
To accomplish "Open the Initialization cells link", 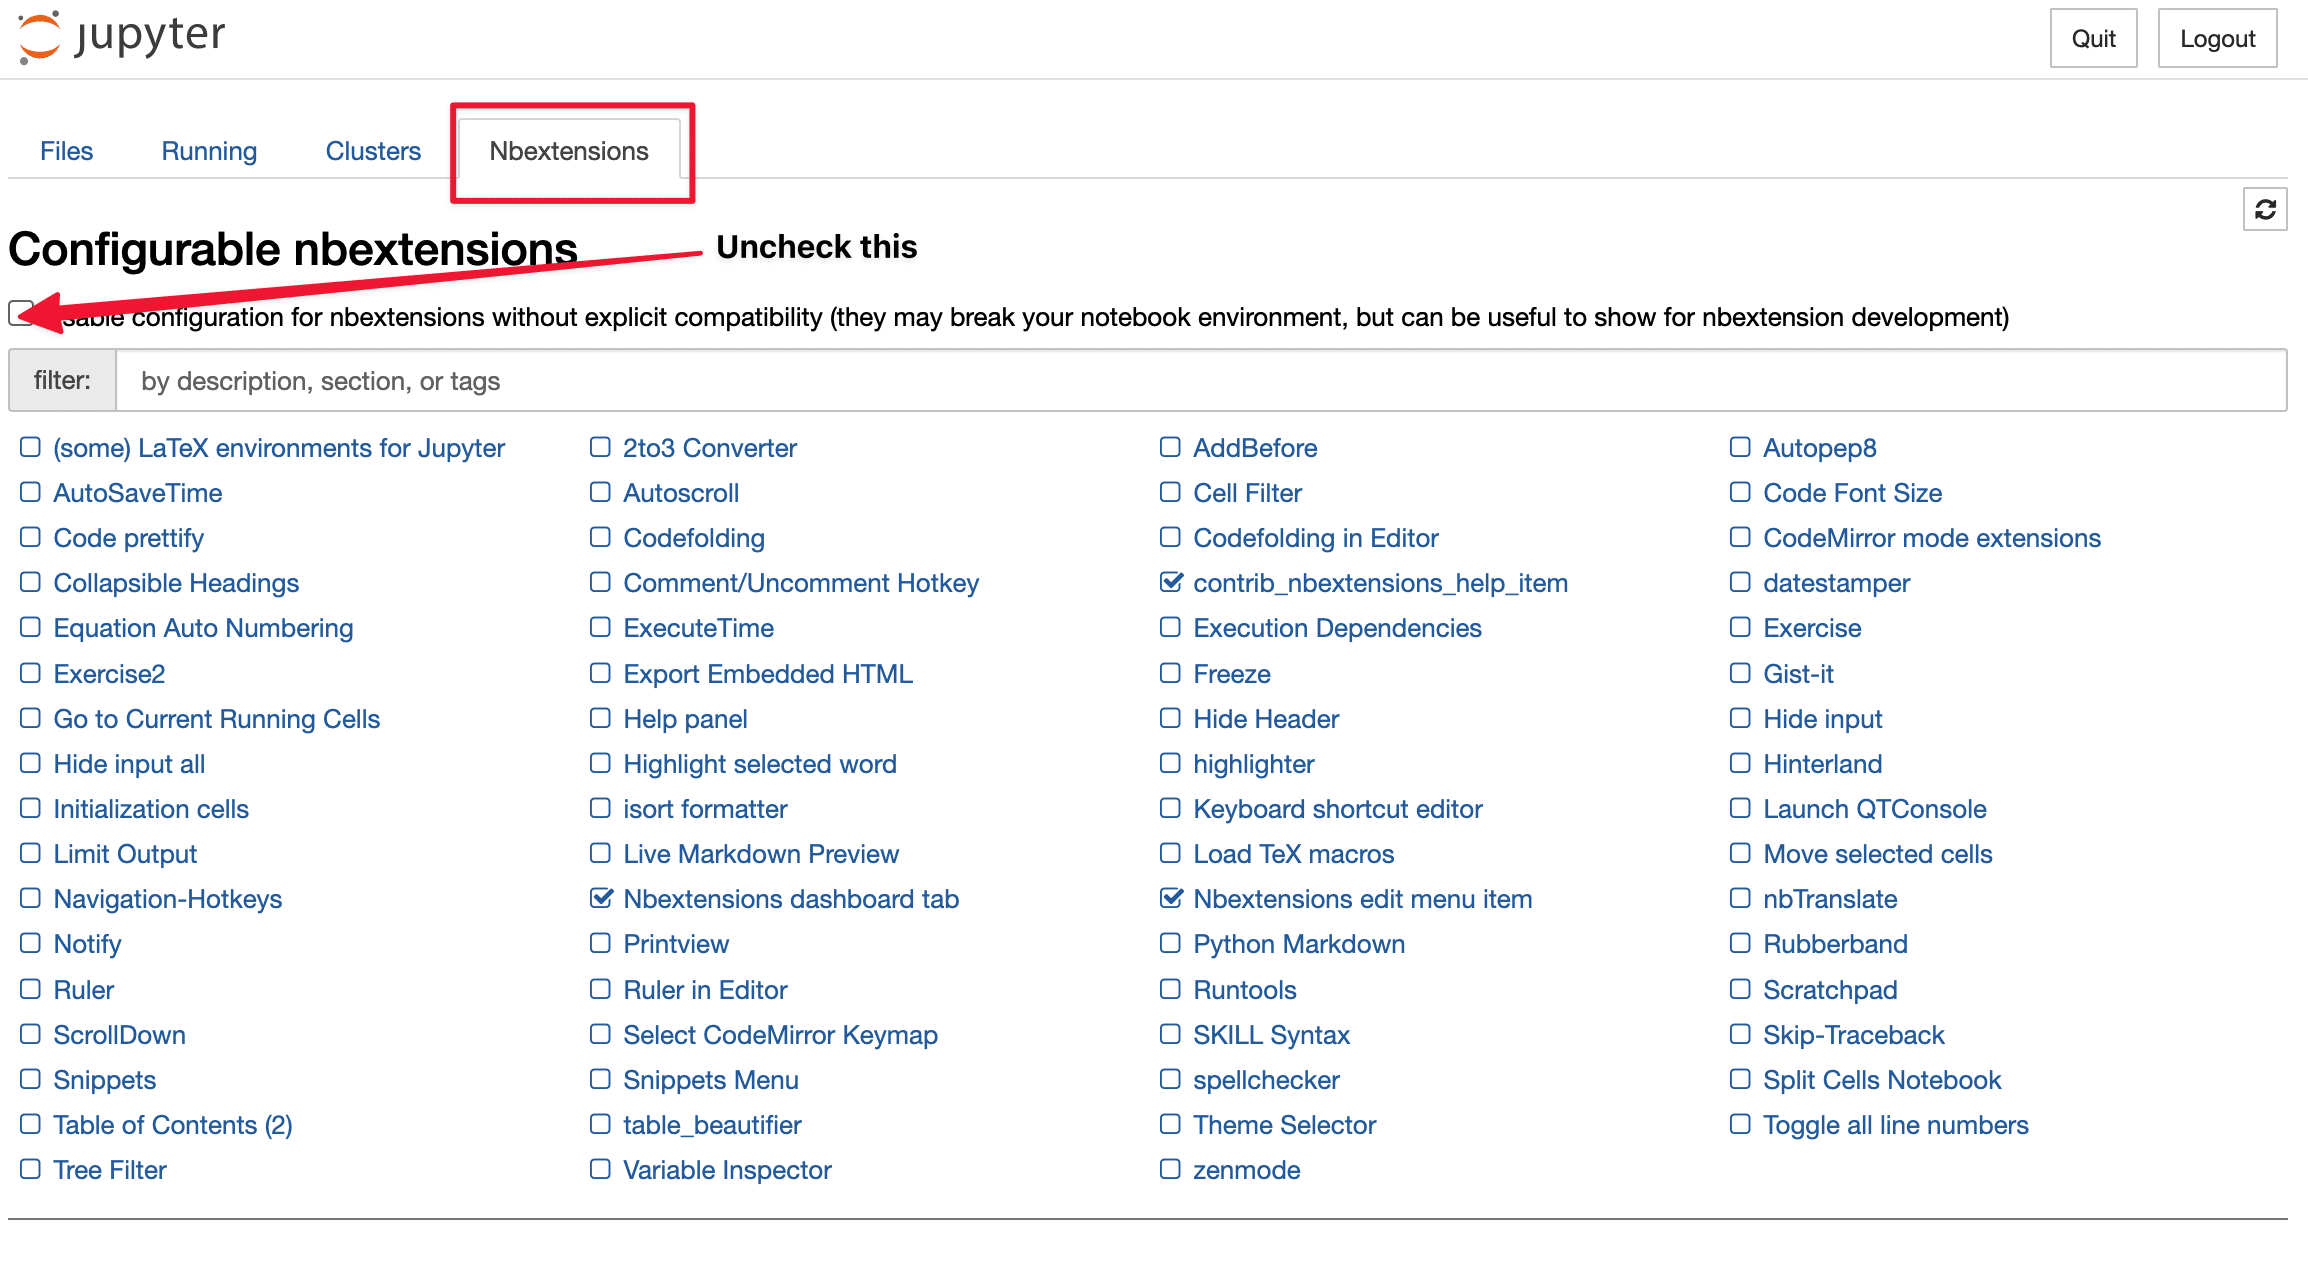I will tap(151, 809).
